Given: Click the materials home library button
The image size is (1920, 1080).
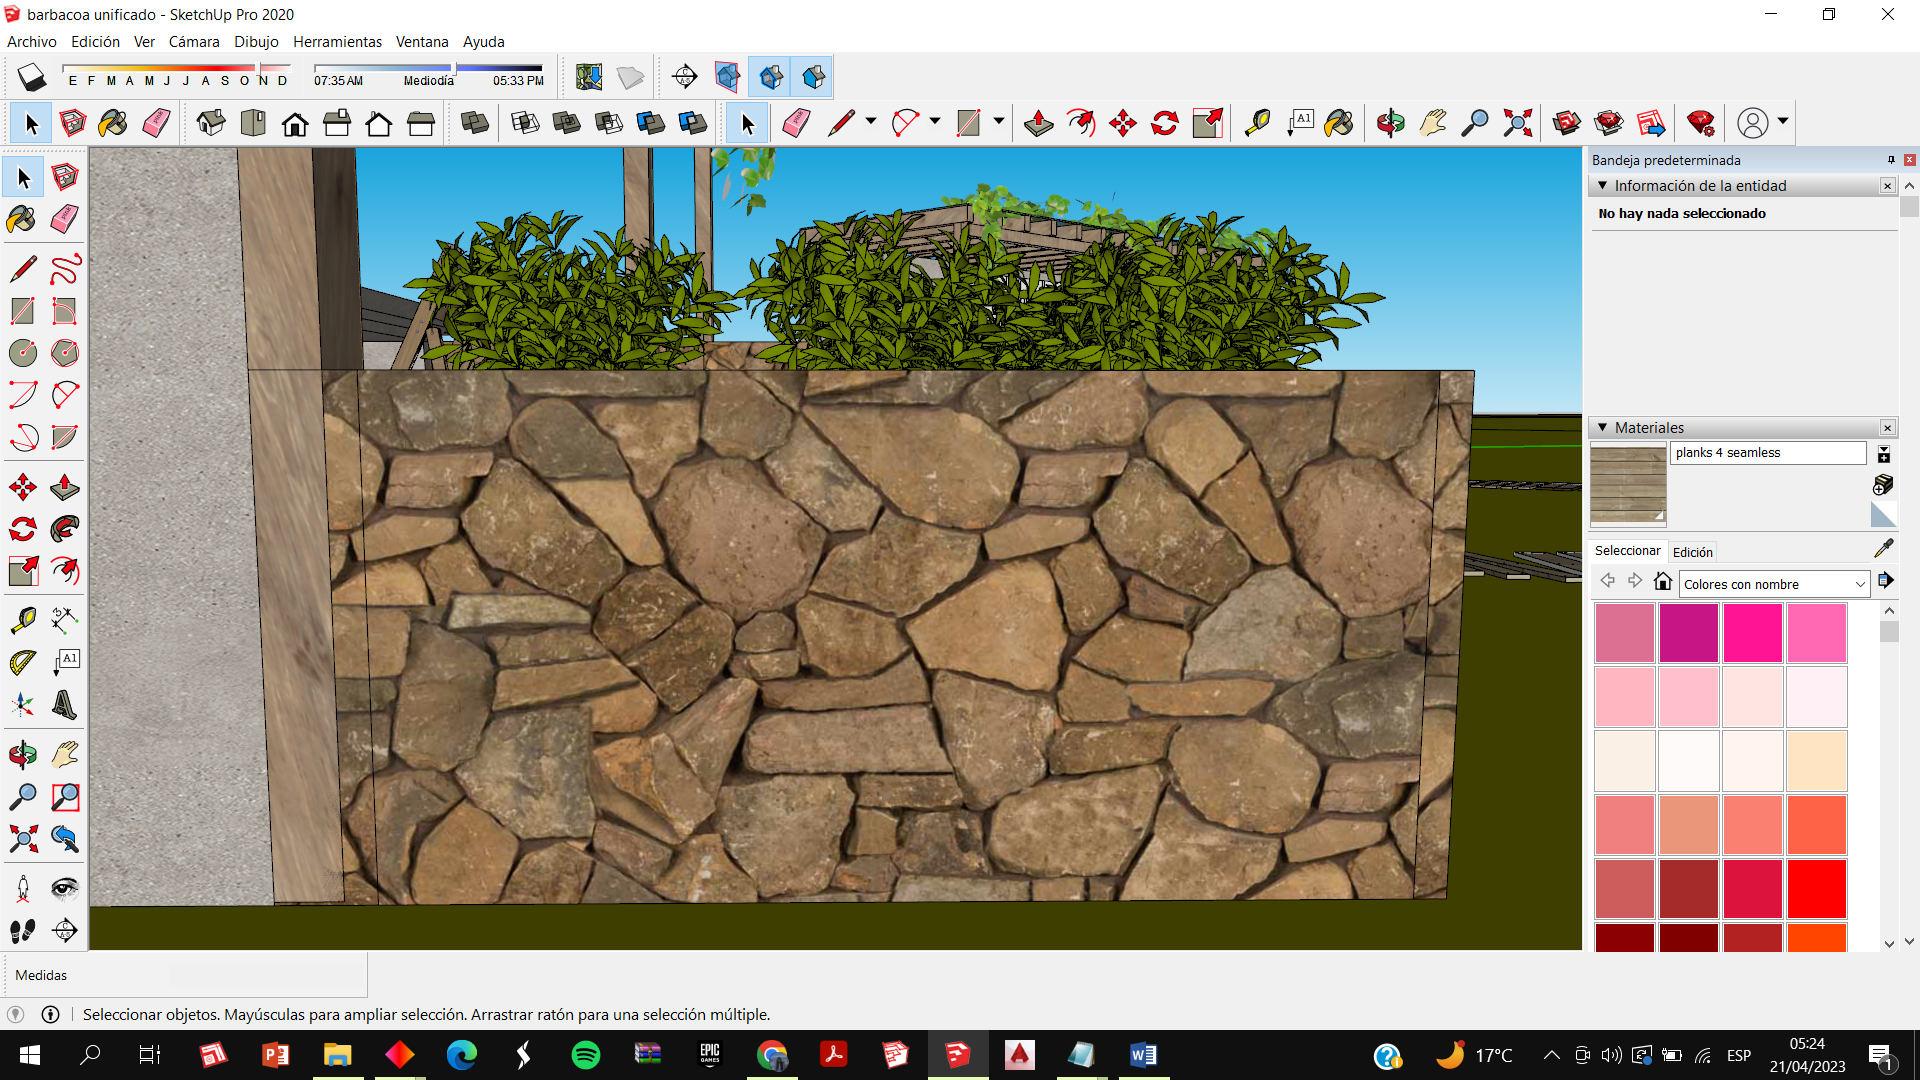Looking at the screenshot, I should pyautogui.click(x=1663, y=582).
